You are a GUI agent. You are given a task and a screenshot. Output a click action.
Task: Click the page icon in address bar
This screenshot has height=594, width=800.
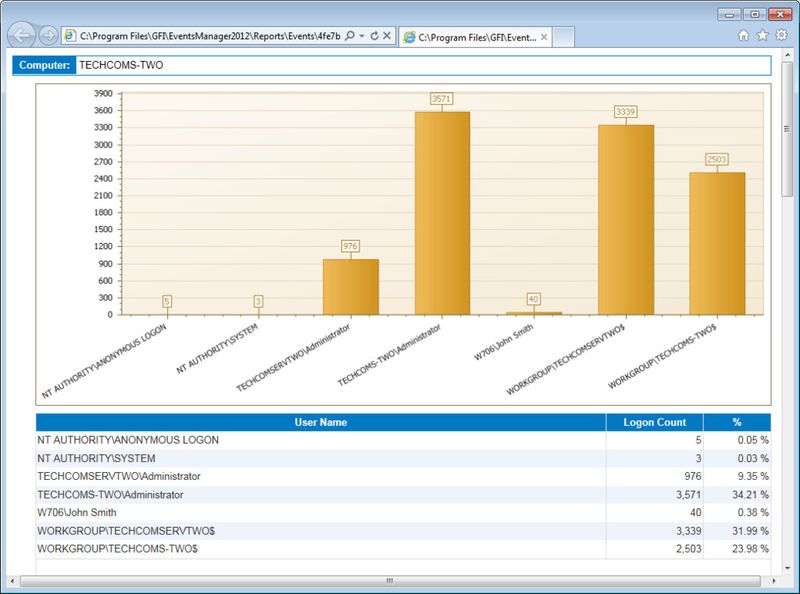tap(70, 36)
